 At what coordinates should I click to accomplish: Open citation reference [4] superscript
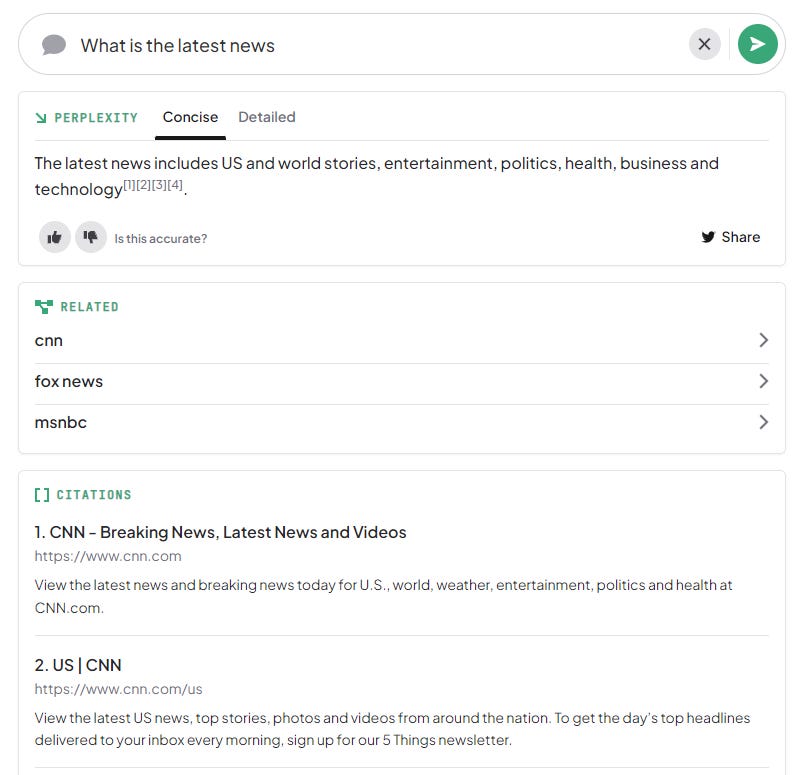(175, 185)
